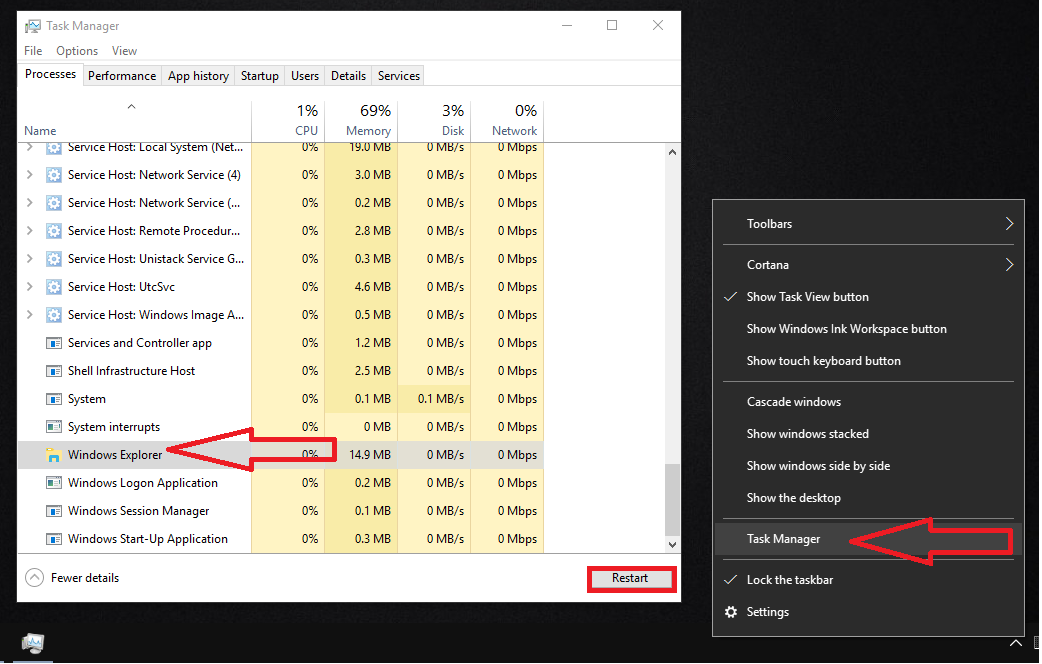This screenshot has width=1042, height=664.
Task: Click the Shell Infrastructure Host icon
Action: (x=54, y=371)
